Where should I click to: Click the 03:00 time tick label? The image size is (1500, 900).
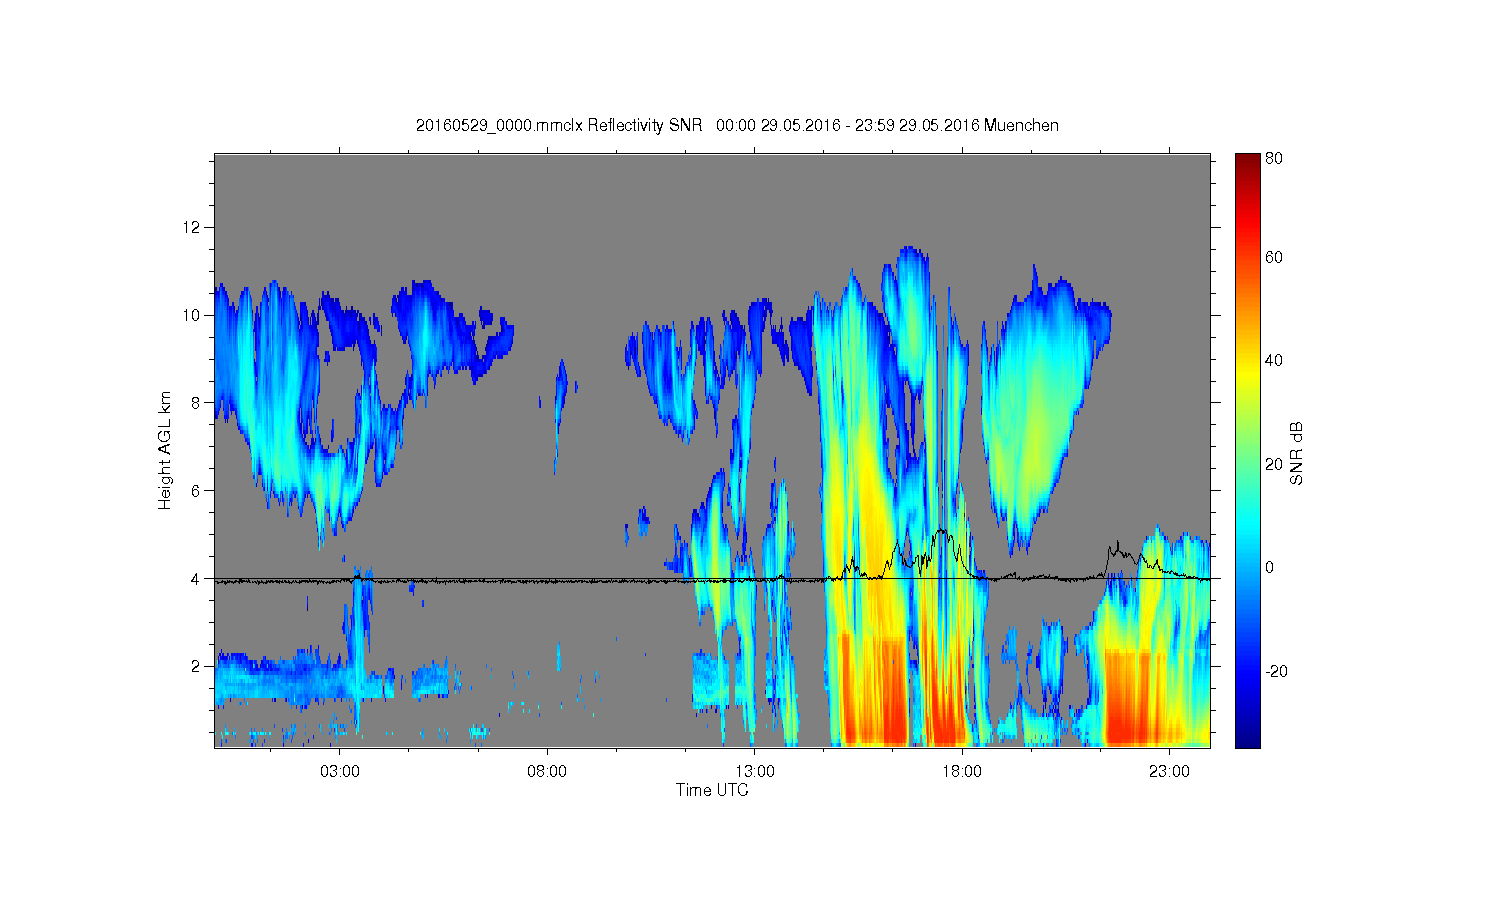click(340, 772)
